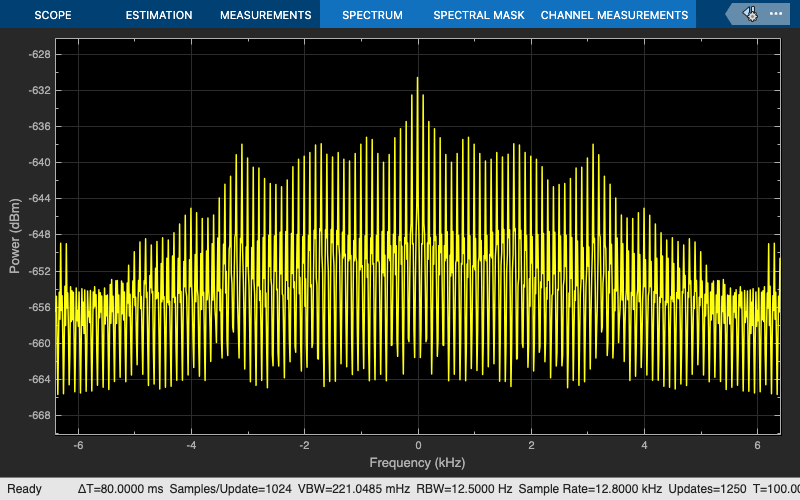Click the 0 frequency tick label
Image resolution: width=800 pixels, height=500 pixels.
click(x=418, y=445)
